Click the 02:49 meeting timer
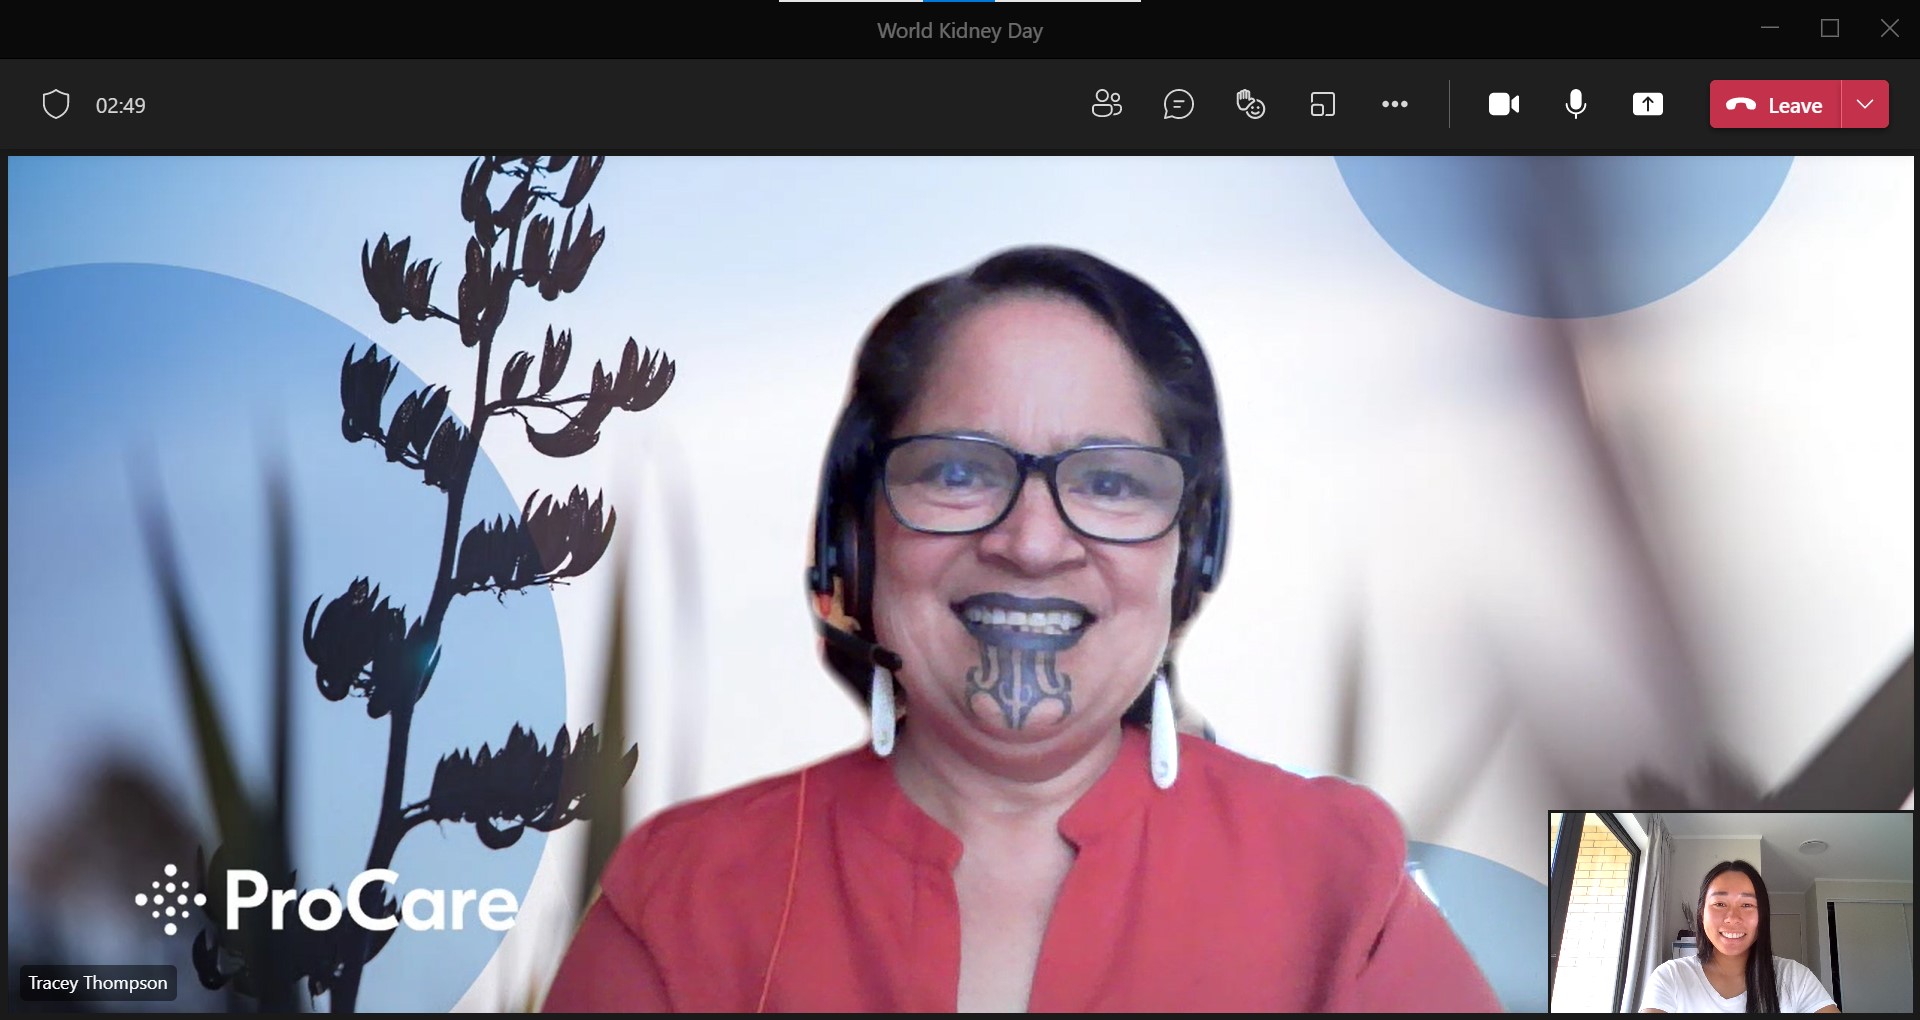Screen dimensions: 1920x1020 [x=120, y=105]
